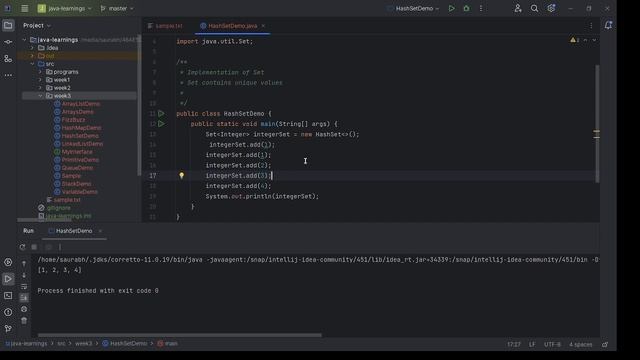Screen dimensions: 640x360
Task: Close the HashSetDemo.java editor tab
Action: pos(263,26)
